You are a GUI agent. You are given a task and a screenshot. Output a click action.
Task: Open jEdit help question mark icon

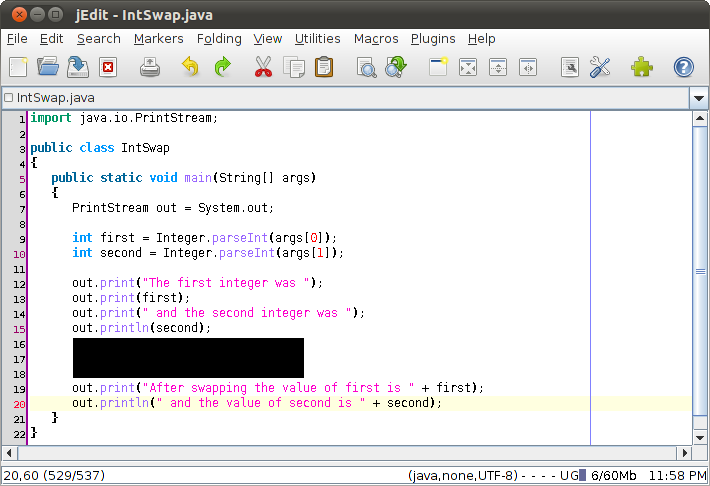(683, 67)
